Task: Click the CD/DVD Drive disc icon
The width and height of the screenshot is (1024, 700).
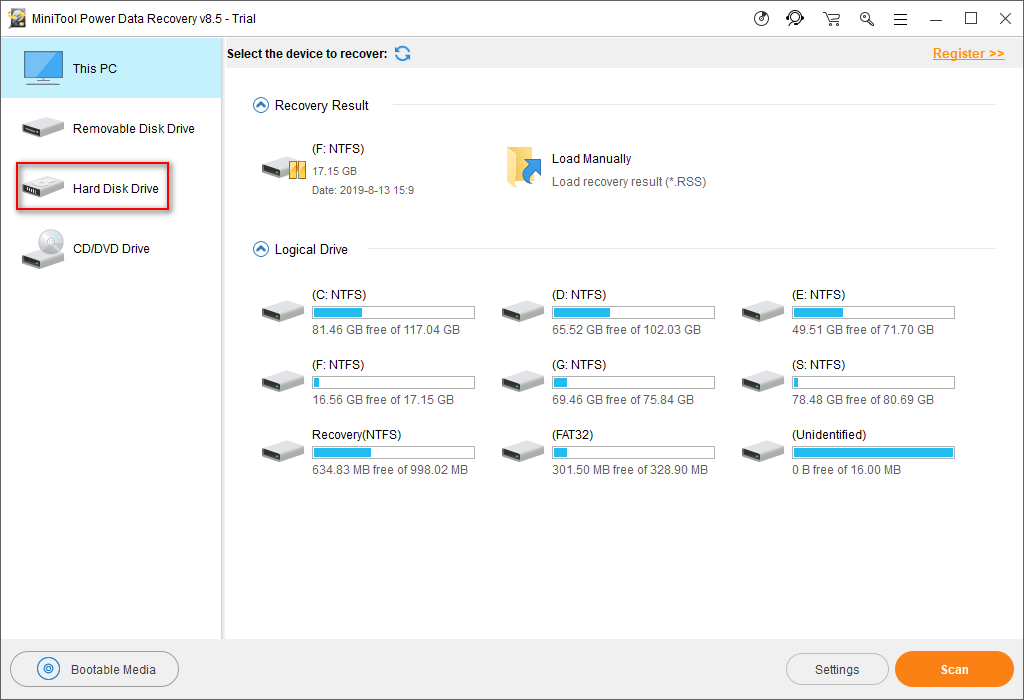Action: click(43, 249)
